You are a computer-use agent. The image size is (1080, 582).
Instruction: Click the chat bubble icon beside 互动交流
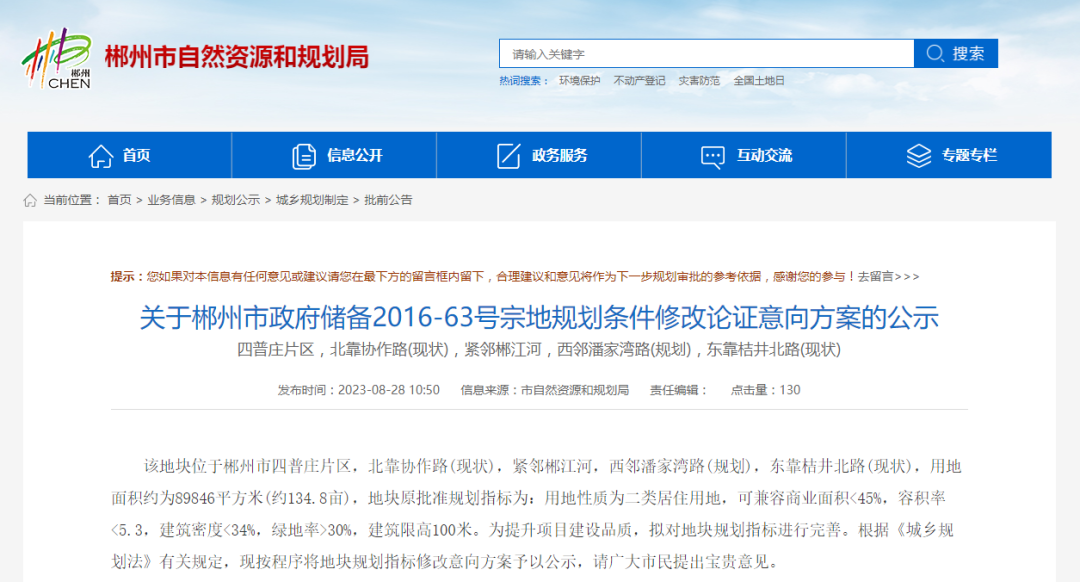(x=713, y=157)
